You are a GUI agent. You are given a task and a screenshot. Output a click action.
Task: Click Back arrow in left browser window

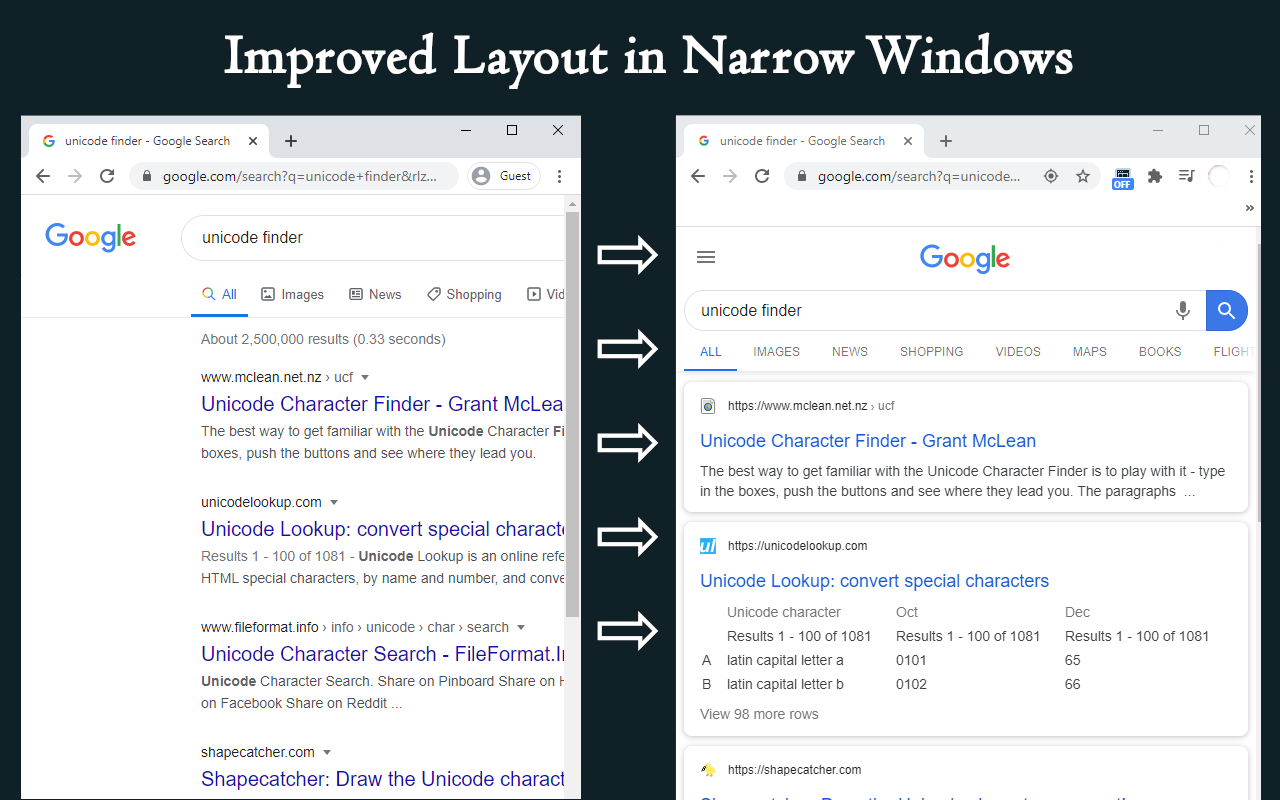point(43,176)
